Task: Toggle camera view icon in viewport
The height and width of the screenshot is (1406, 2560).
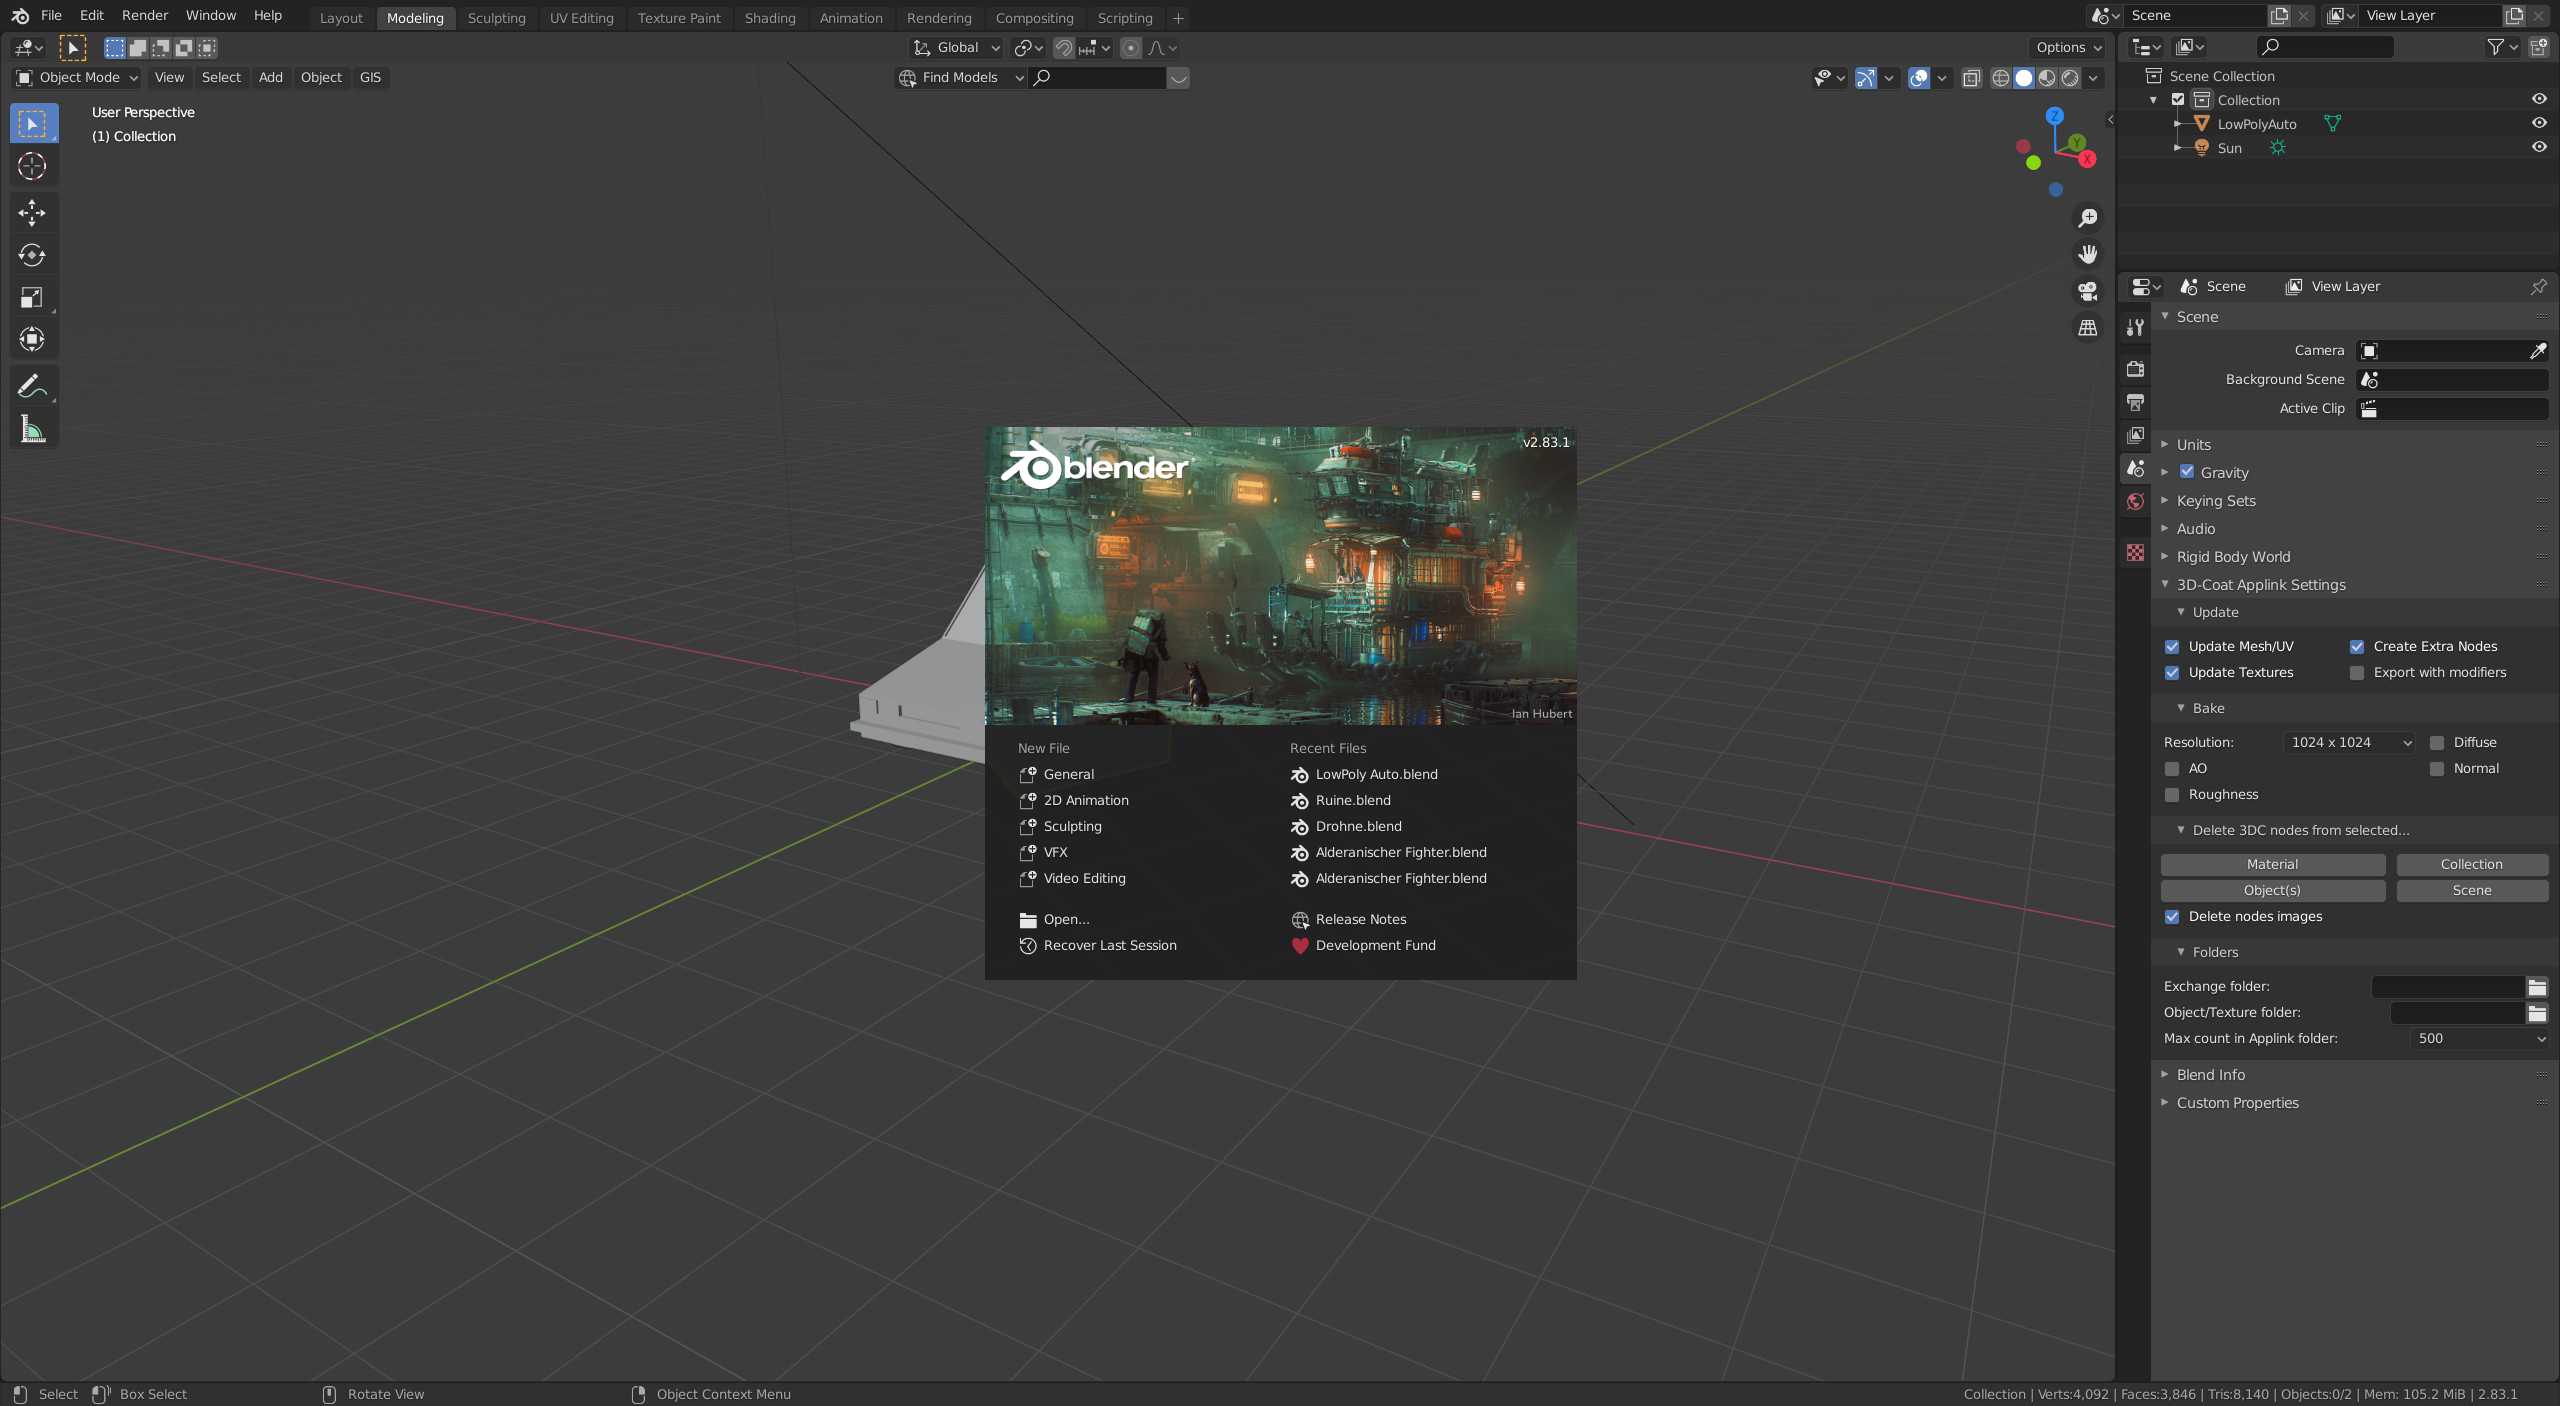Action: tap(2087, 291)
